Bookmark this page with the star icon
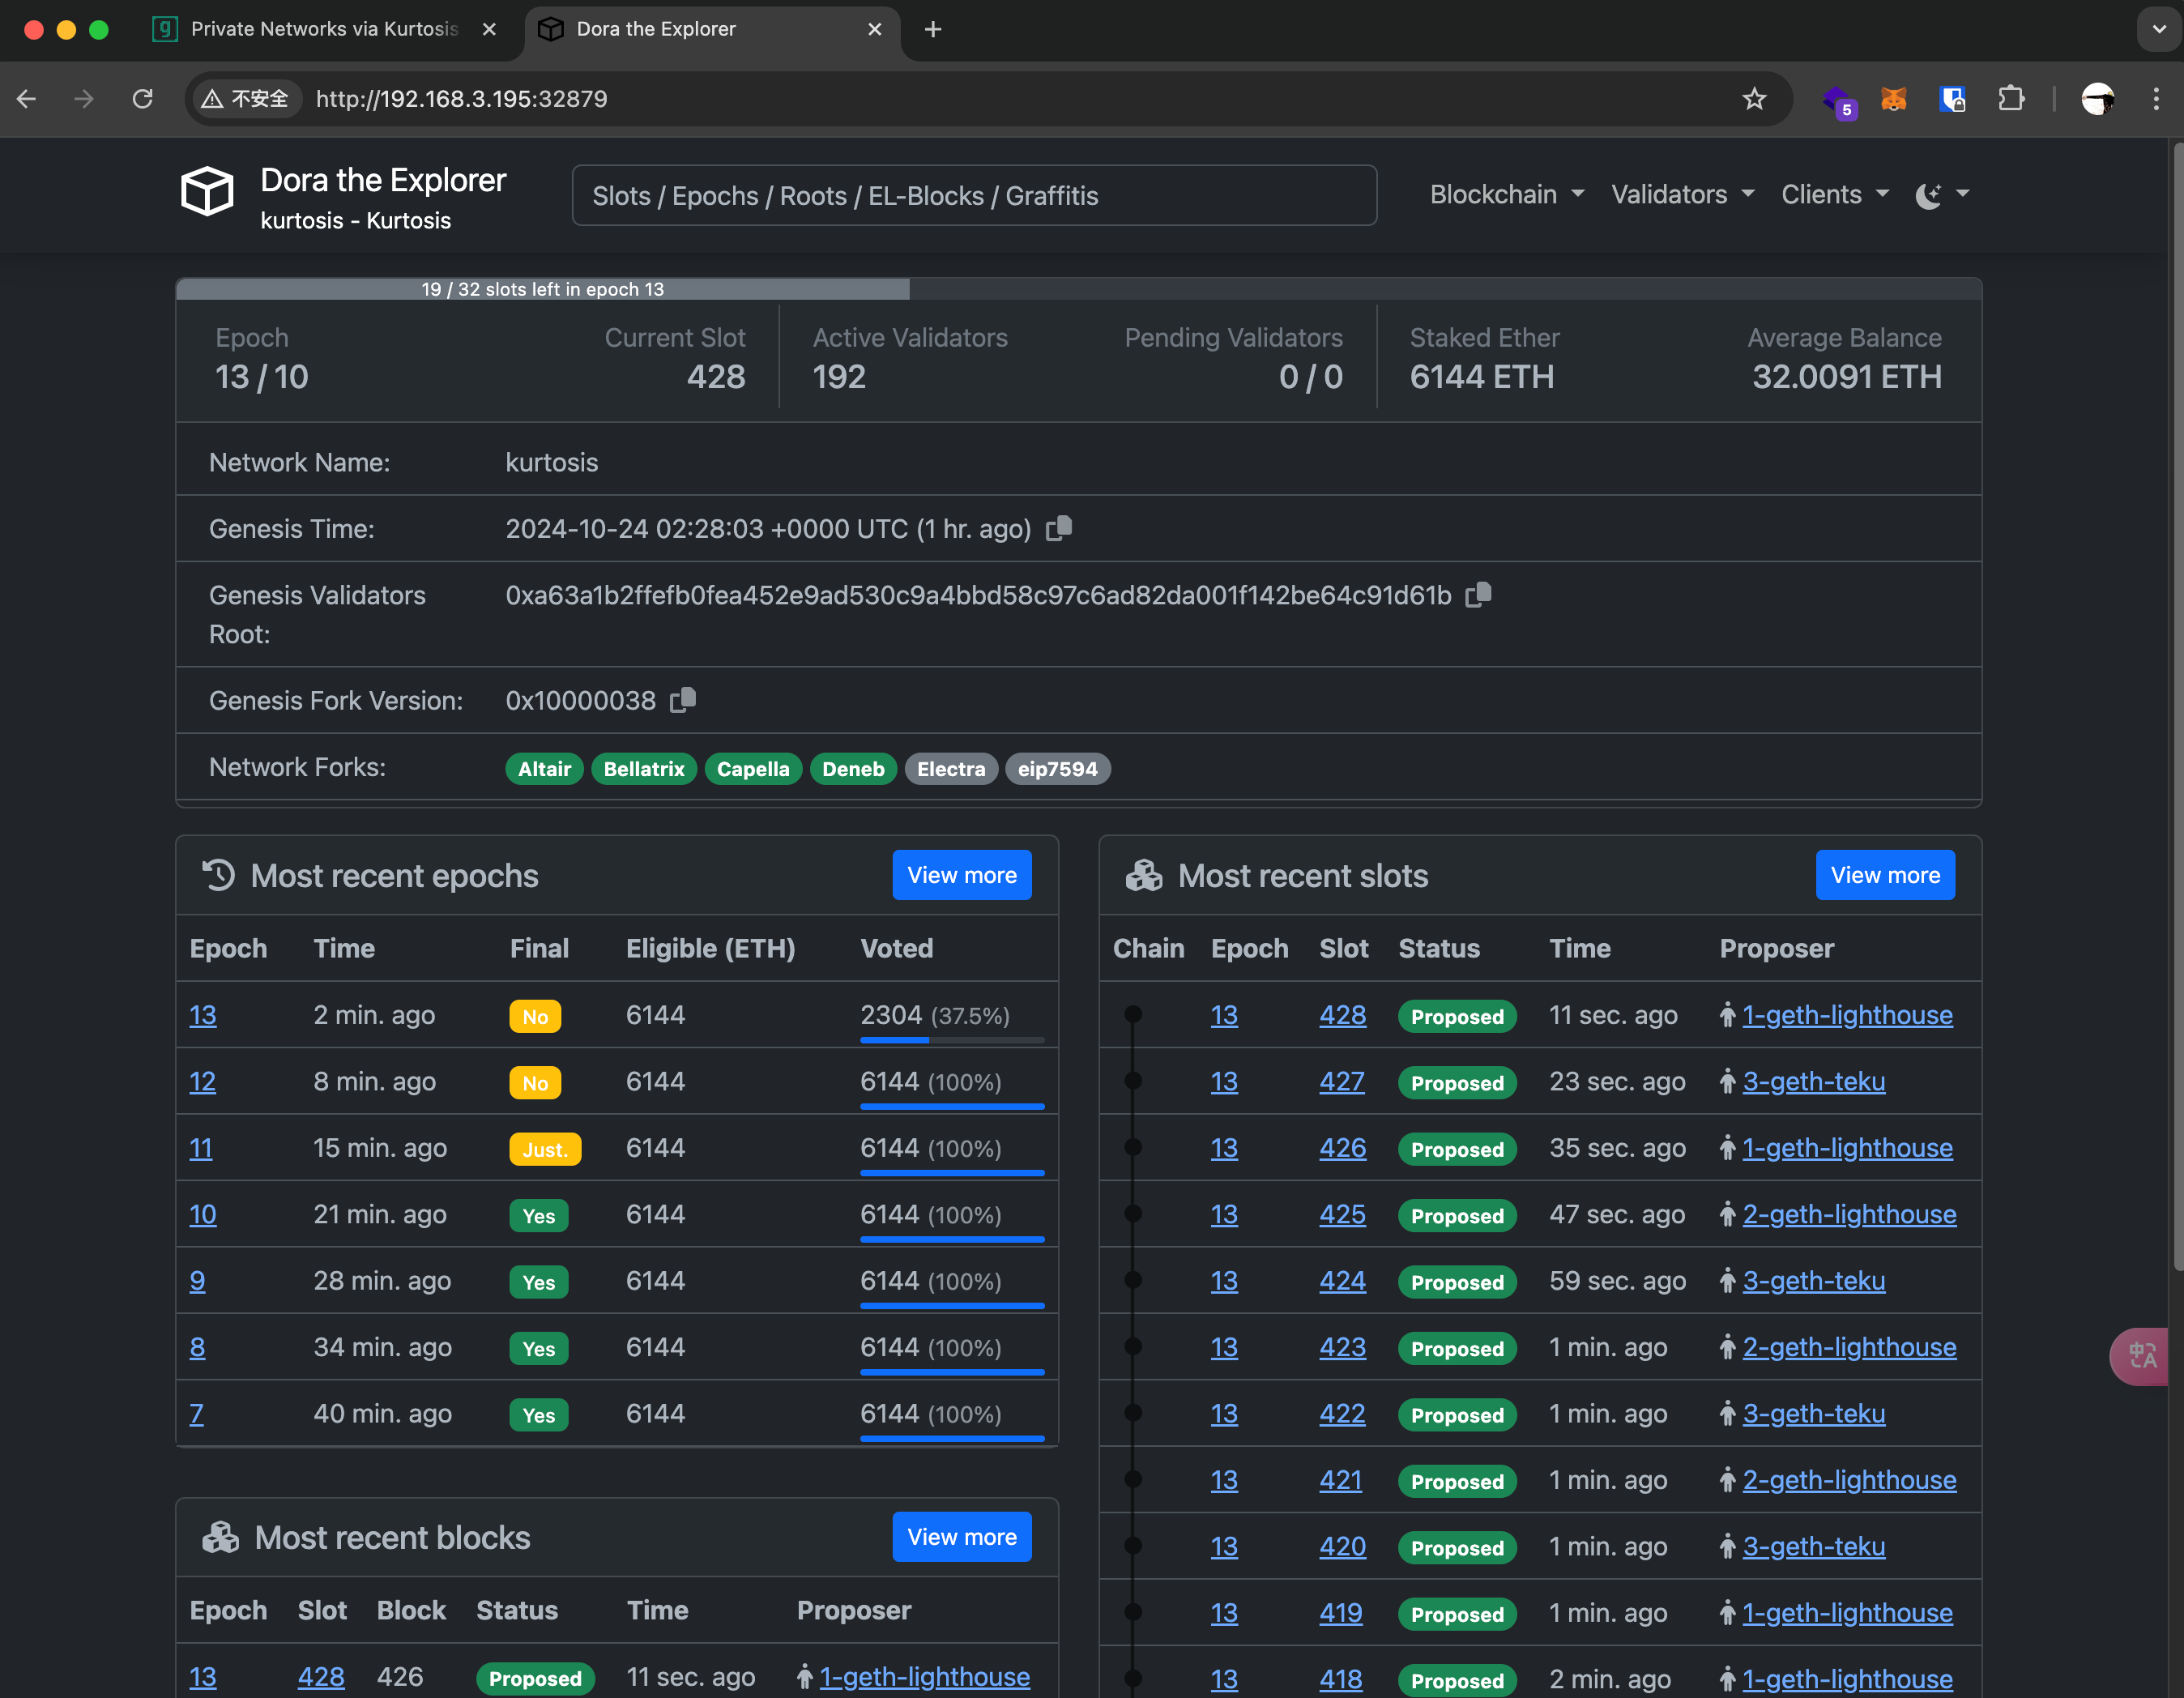This screenshot has width=2184, height=1698. click(1754, 99)
